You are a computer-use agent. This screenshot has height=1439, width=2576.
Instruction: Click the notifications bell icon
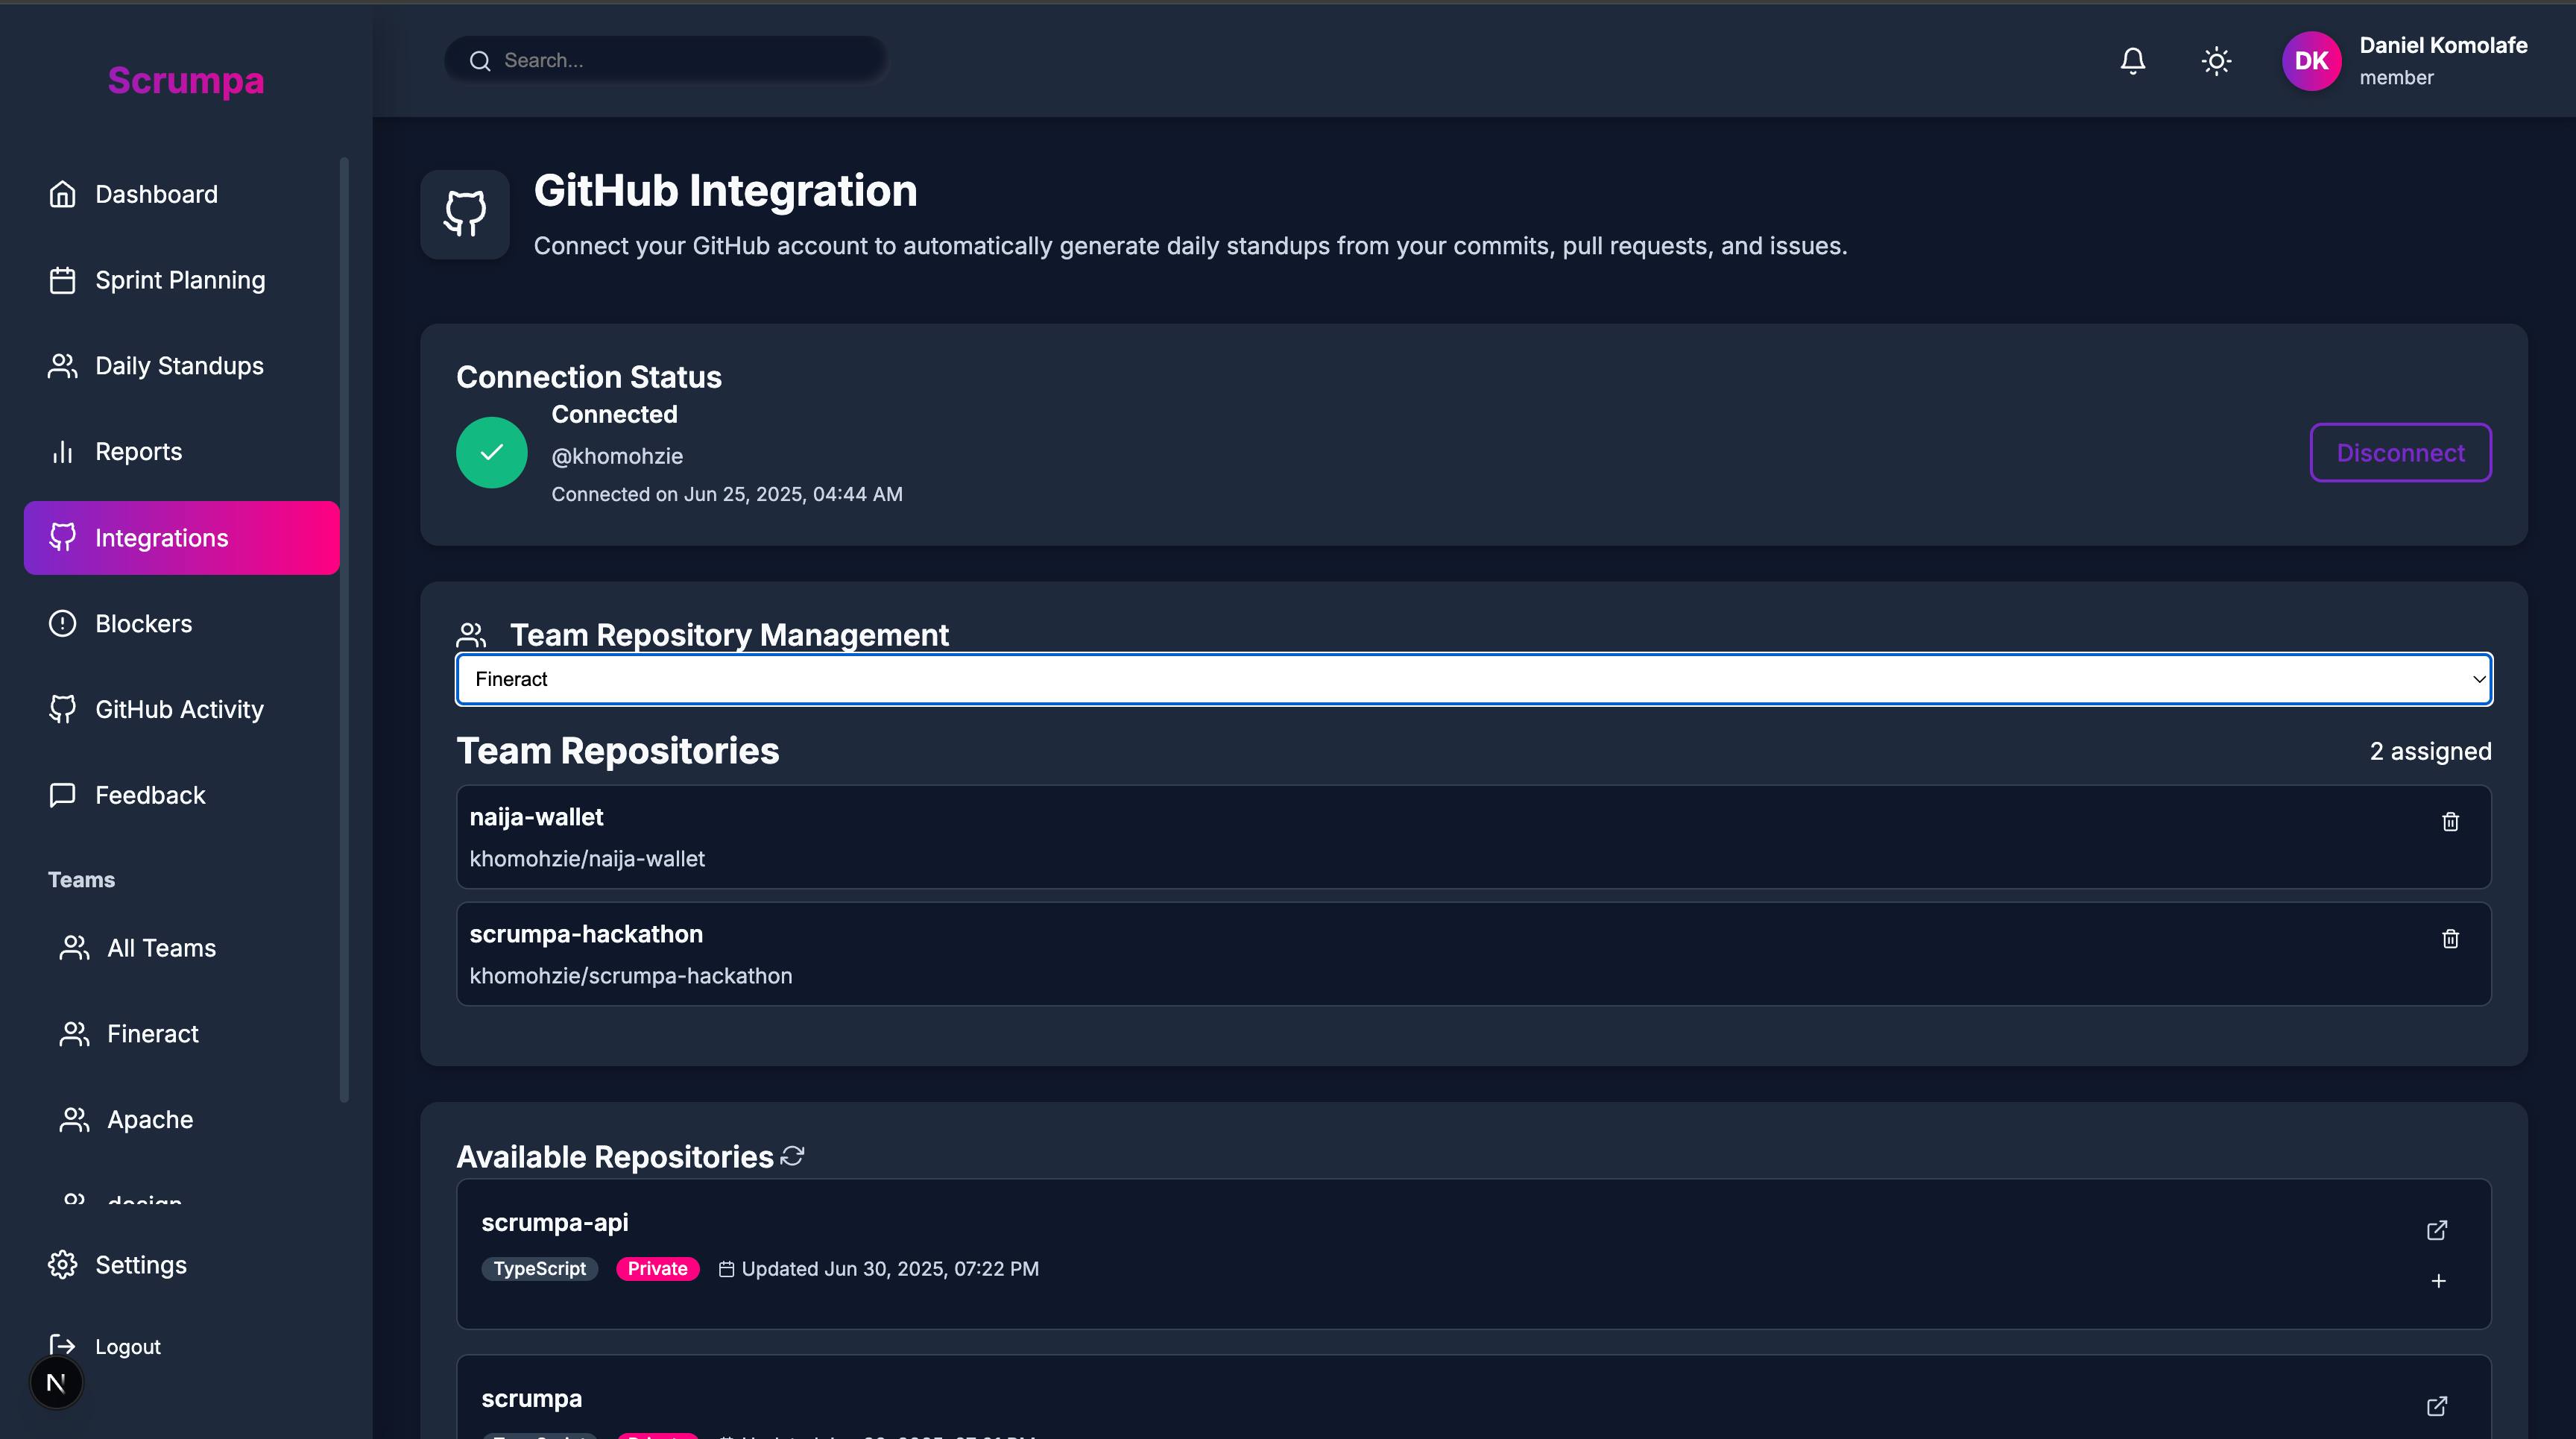click(2132, 61)
